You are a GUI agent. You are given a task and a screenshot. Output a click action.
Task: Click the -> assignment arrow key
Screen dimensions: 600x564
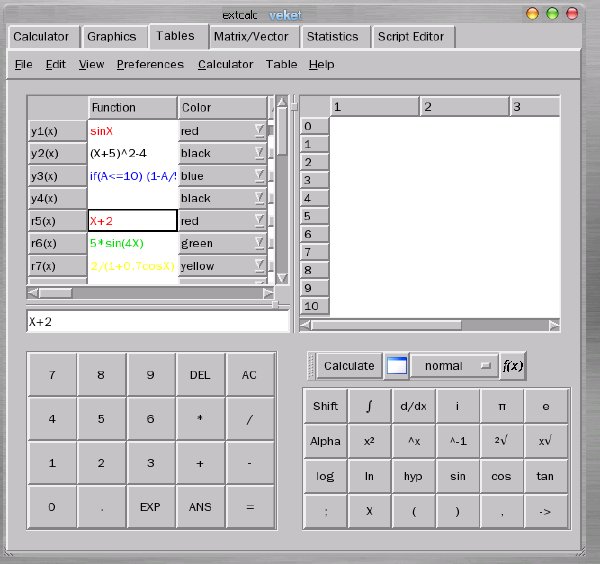click(546, 512)
